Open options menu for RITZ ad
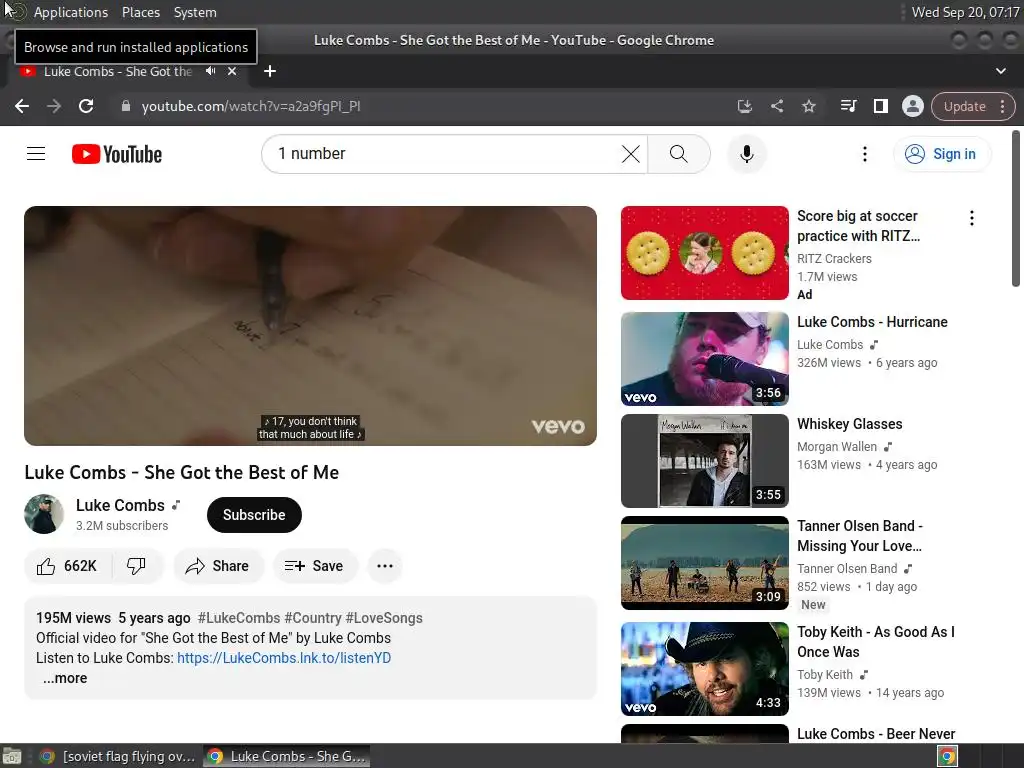 tap(972, 218)
